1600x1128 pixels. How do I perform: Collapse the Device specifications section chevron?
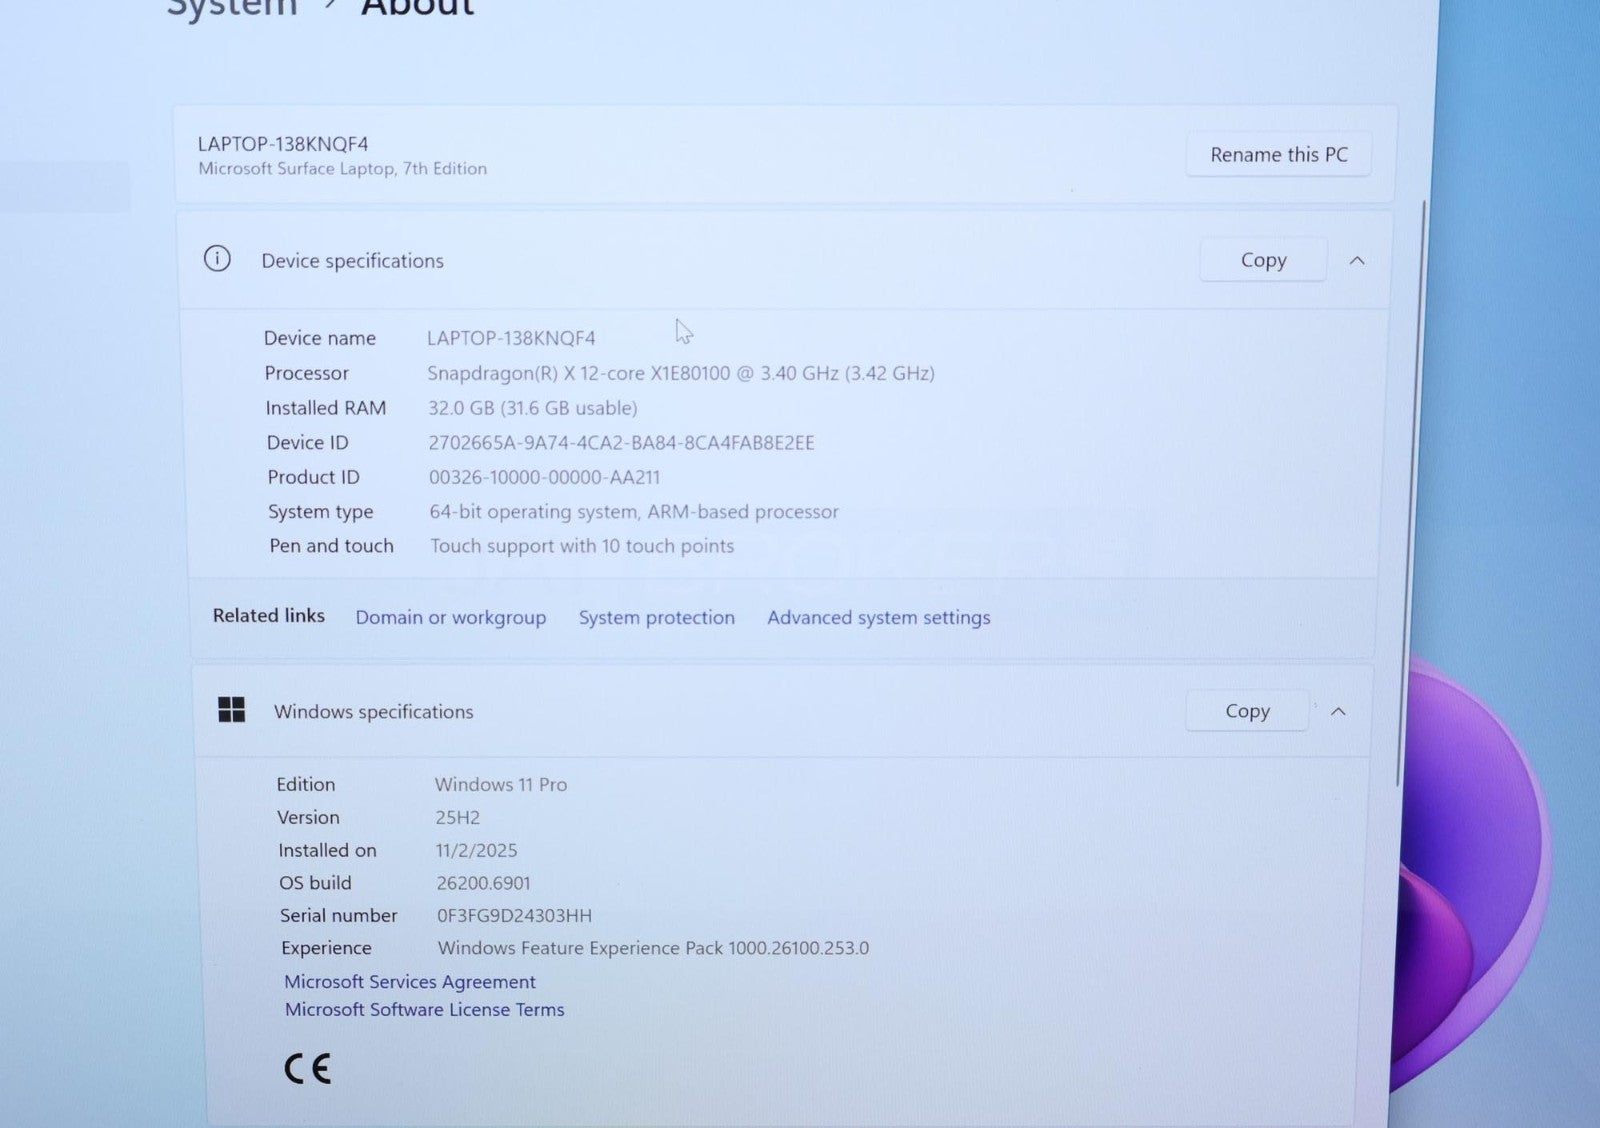(x=1357, y=261)
